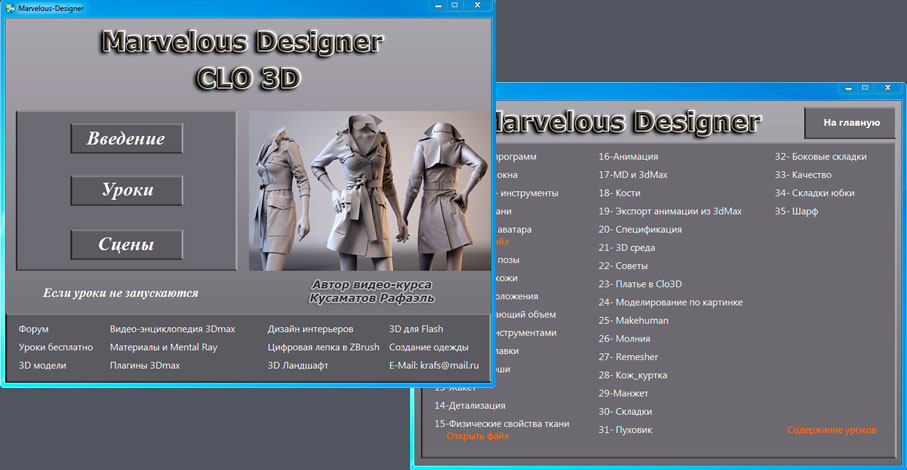907x470 pixels.
Task: Open lesson 15-Физические свойства ткани
Action: pyautogui.click(x=502, y=424)
